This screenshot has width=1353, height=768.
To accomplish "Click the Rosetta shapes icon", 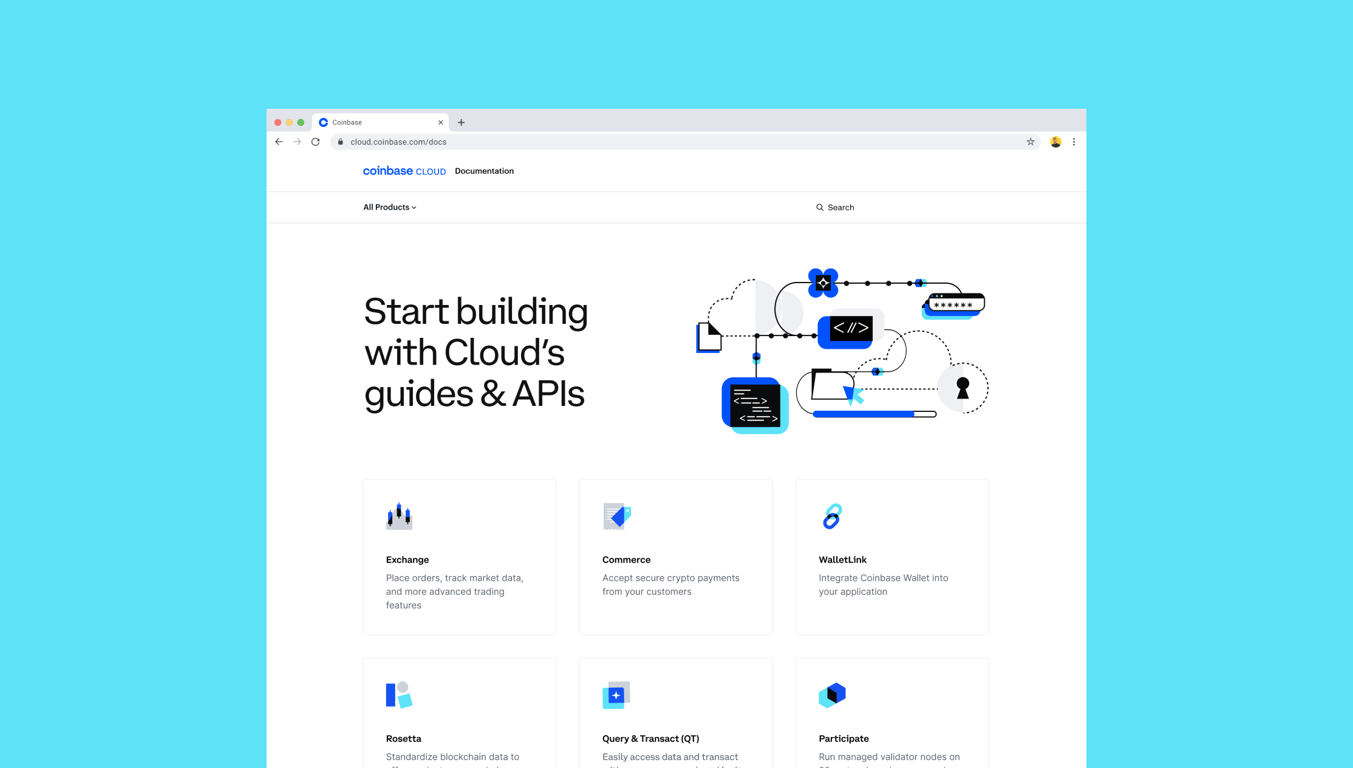I will click(399, 695).
